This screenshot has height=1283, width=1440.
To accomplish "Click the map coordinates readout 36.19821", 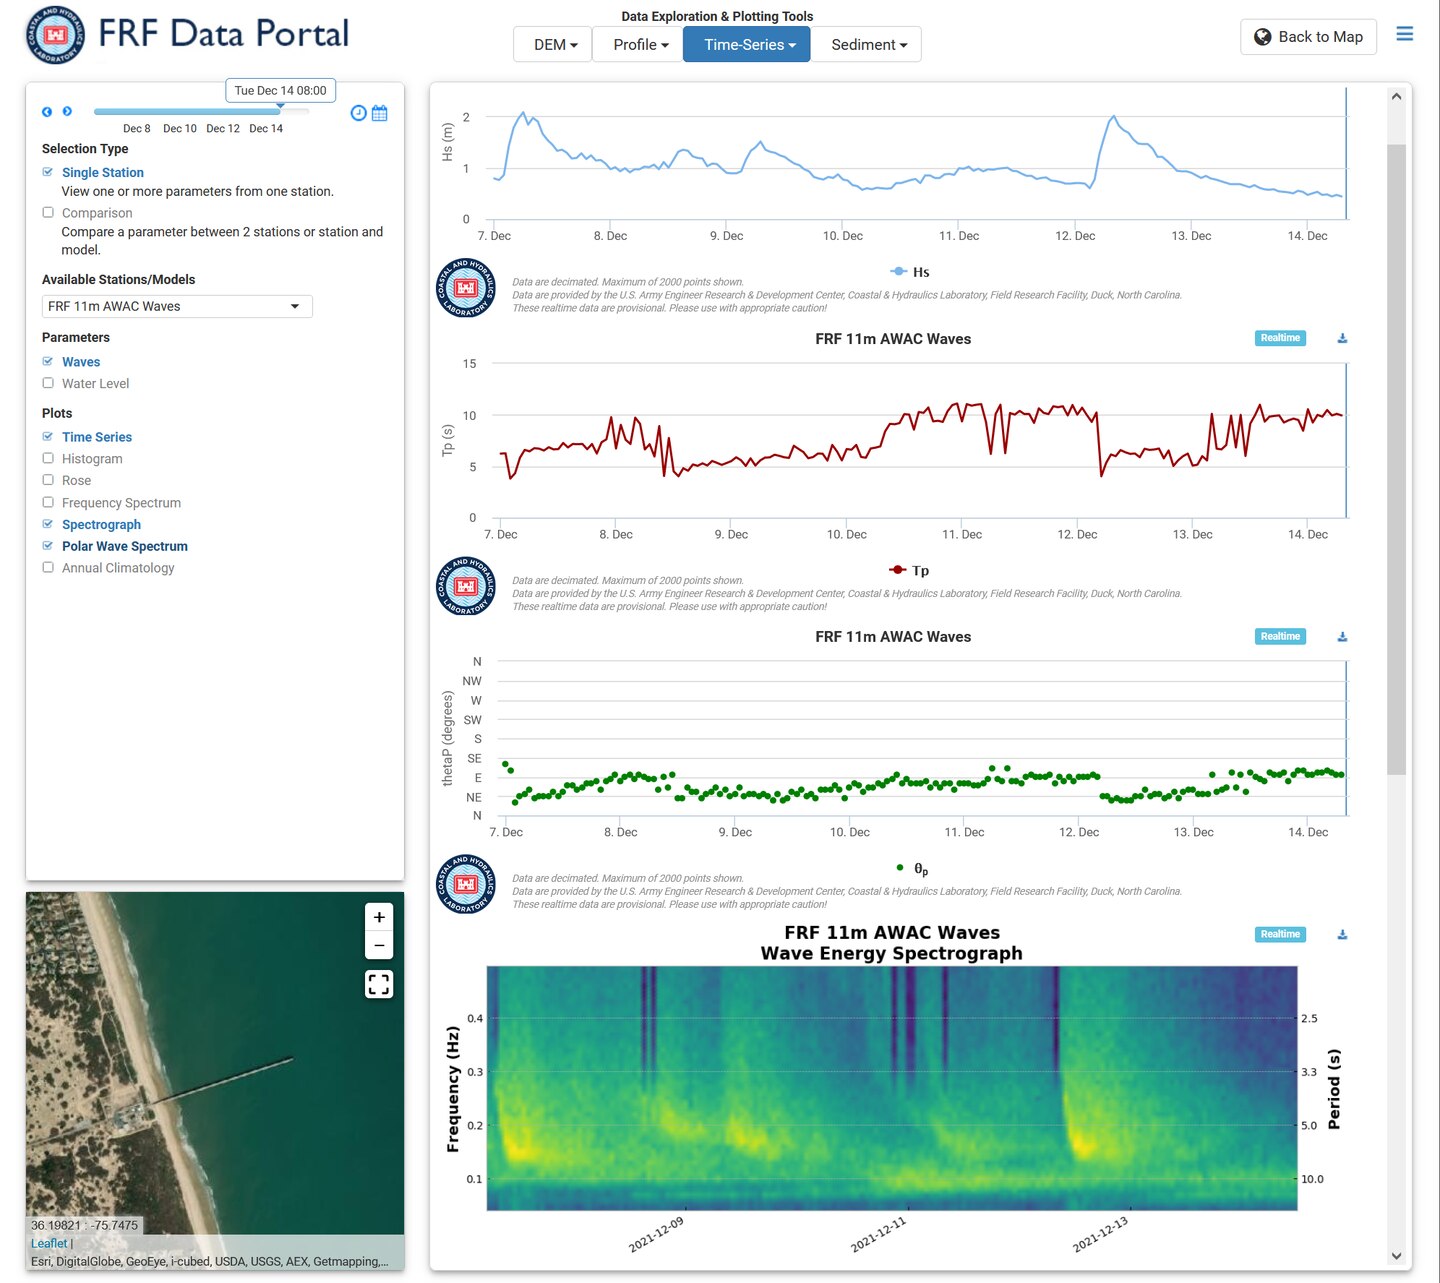I will point(85,1225).
